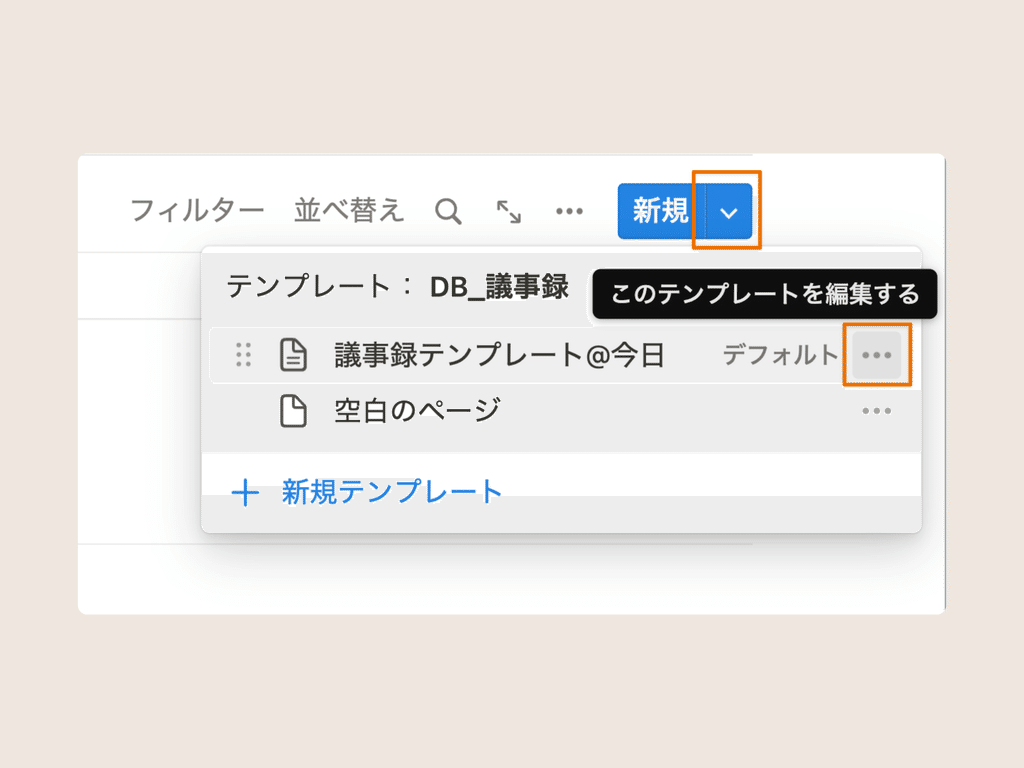Click the expand-to-full-page arrows icon
Viewport: 1024px width, 768px height.
pos(509,212)
